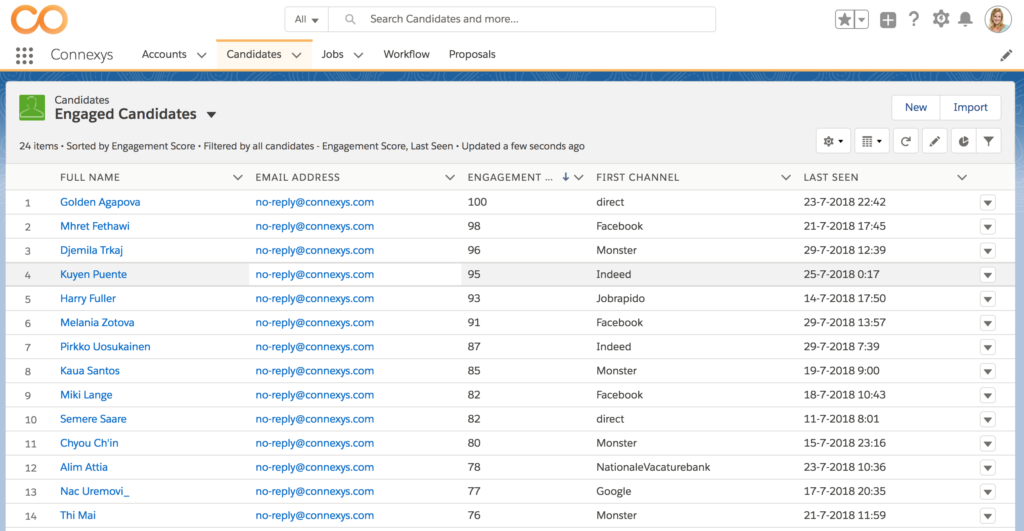Open Semere Saare's record
Screen dimensions: 1024x531
(x=93, y=419)
